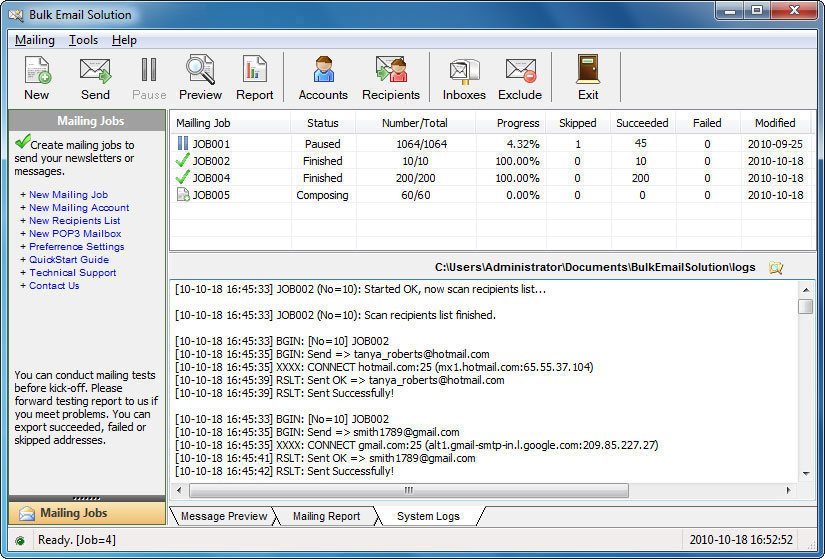Sort by Modified column header
Viewport: 825px width, 559px height.
[775, 123]
